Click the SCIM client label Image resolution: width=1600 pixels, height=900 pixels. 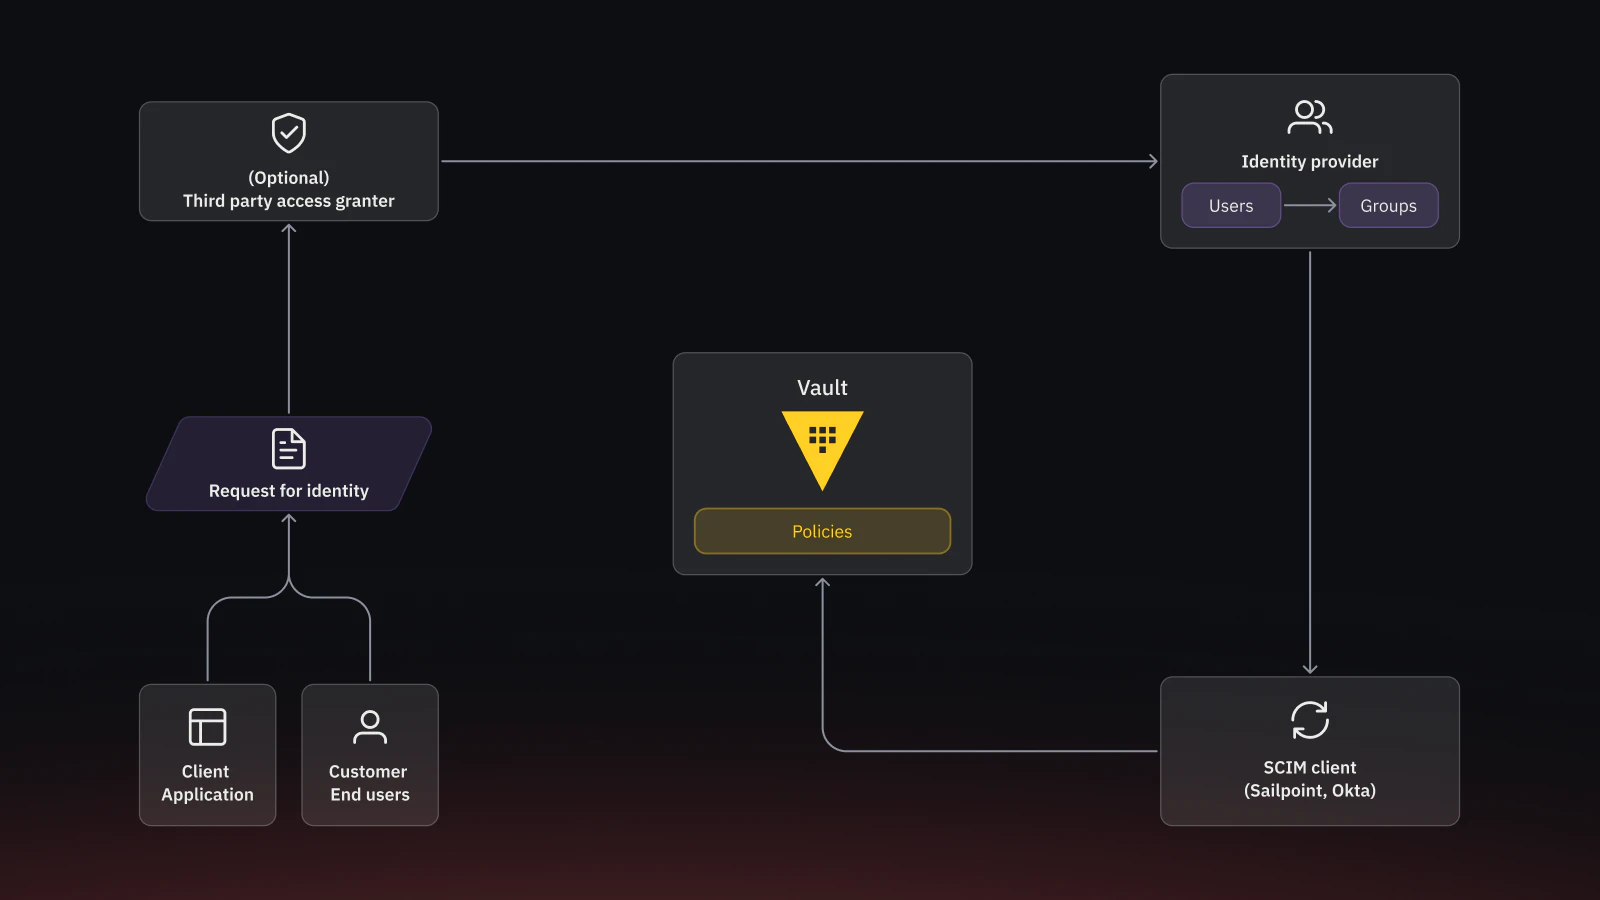coord(1310,768)
